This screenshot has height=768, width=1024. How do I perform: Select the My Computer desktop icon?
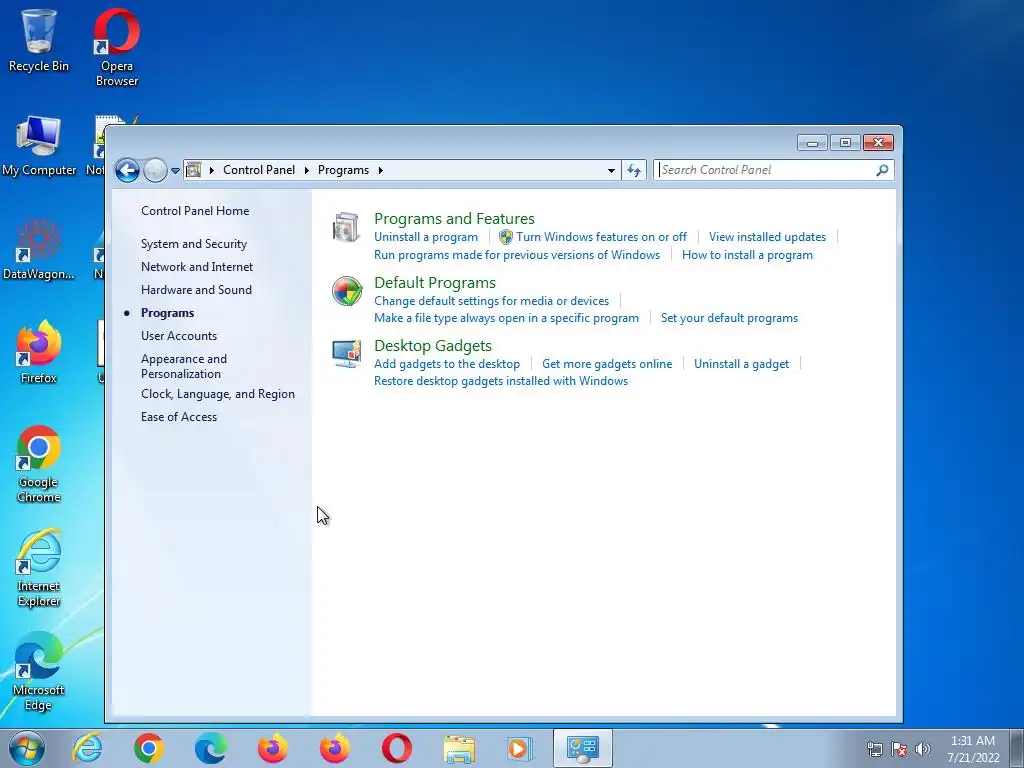click(x=39, y=146)
